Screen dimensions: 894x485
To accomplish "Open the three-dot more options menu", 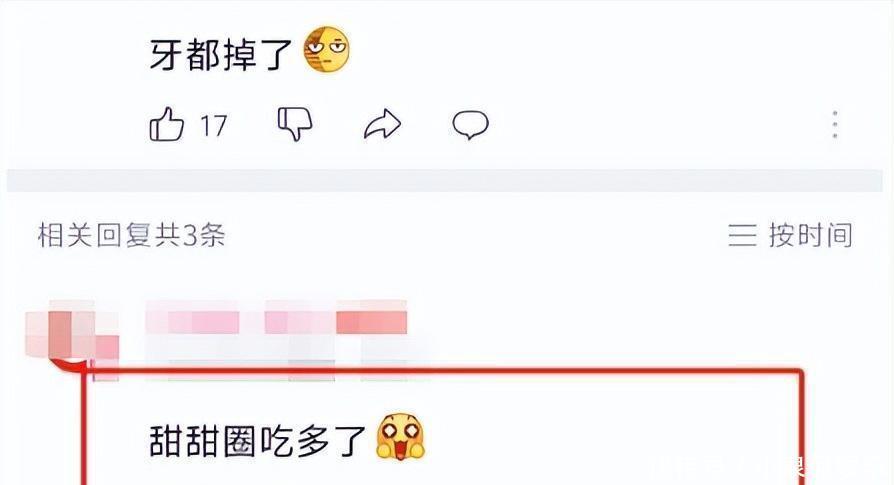I will pyautogui.click(x=835, y=124).
